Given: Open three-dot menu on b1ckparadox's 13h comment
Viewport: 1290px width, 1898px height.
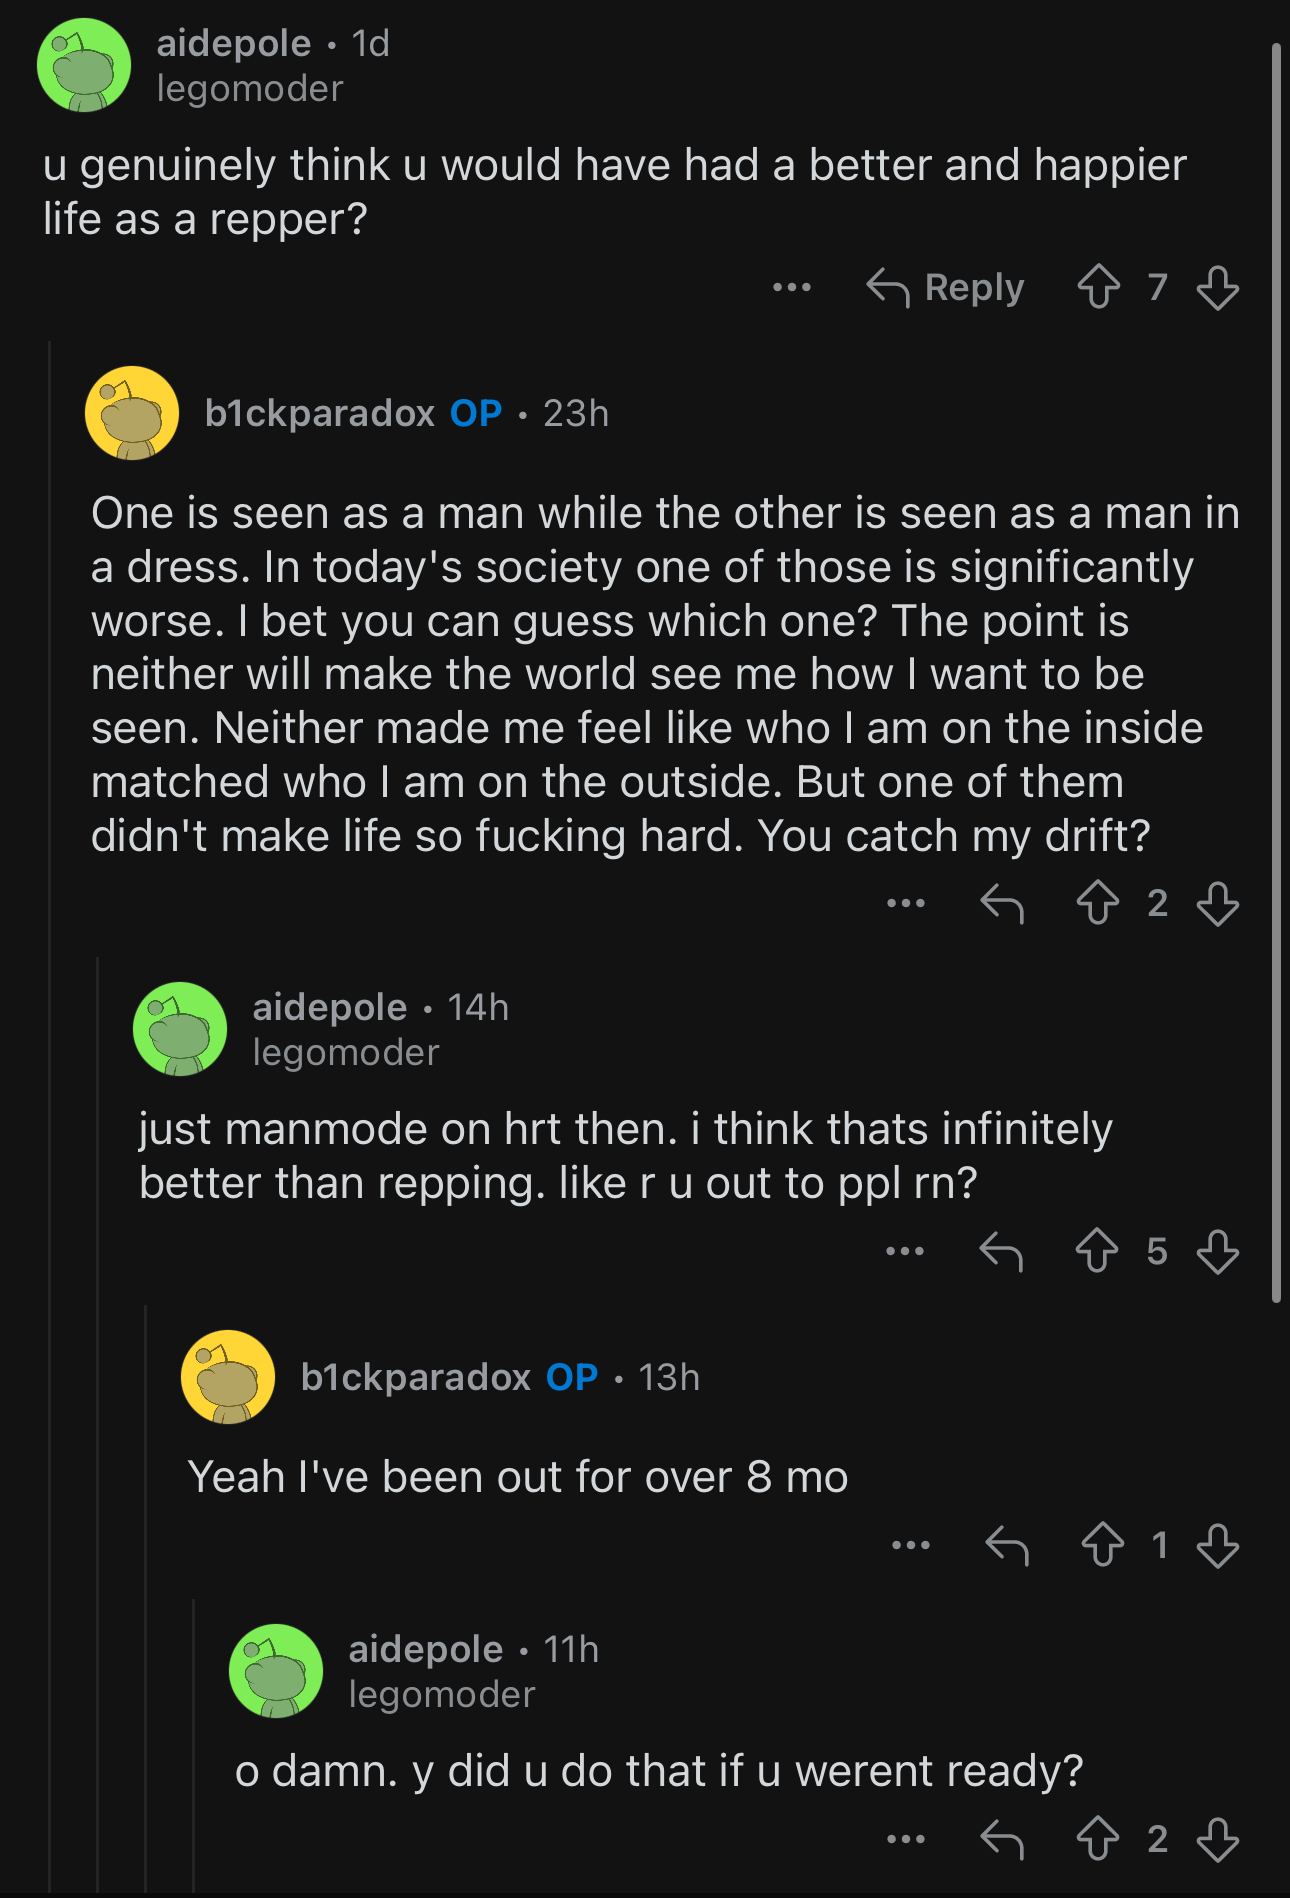Looking at the screenshot, I should [911, 1545].
